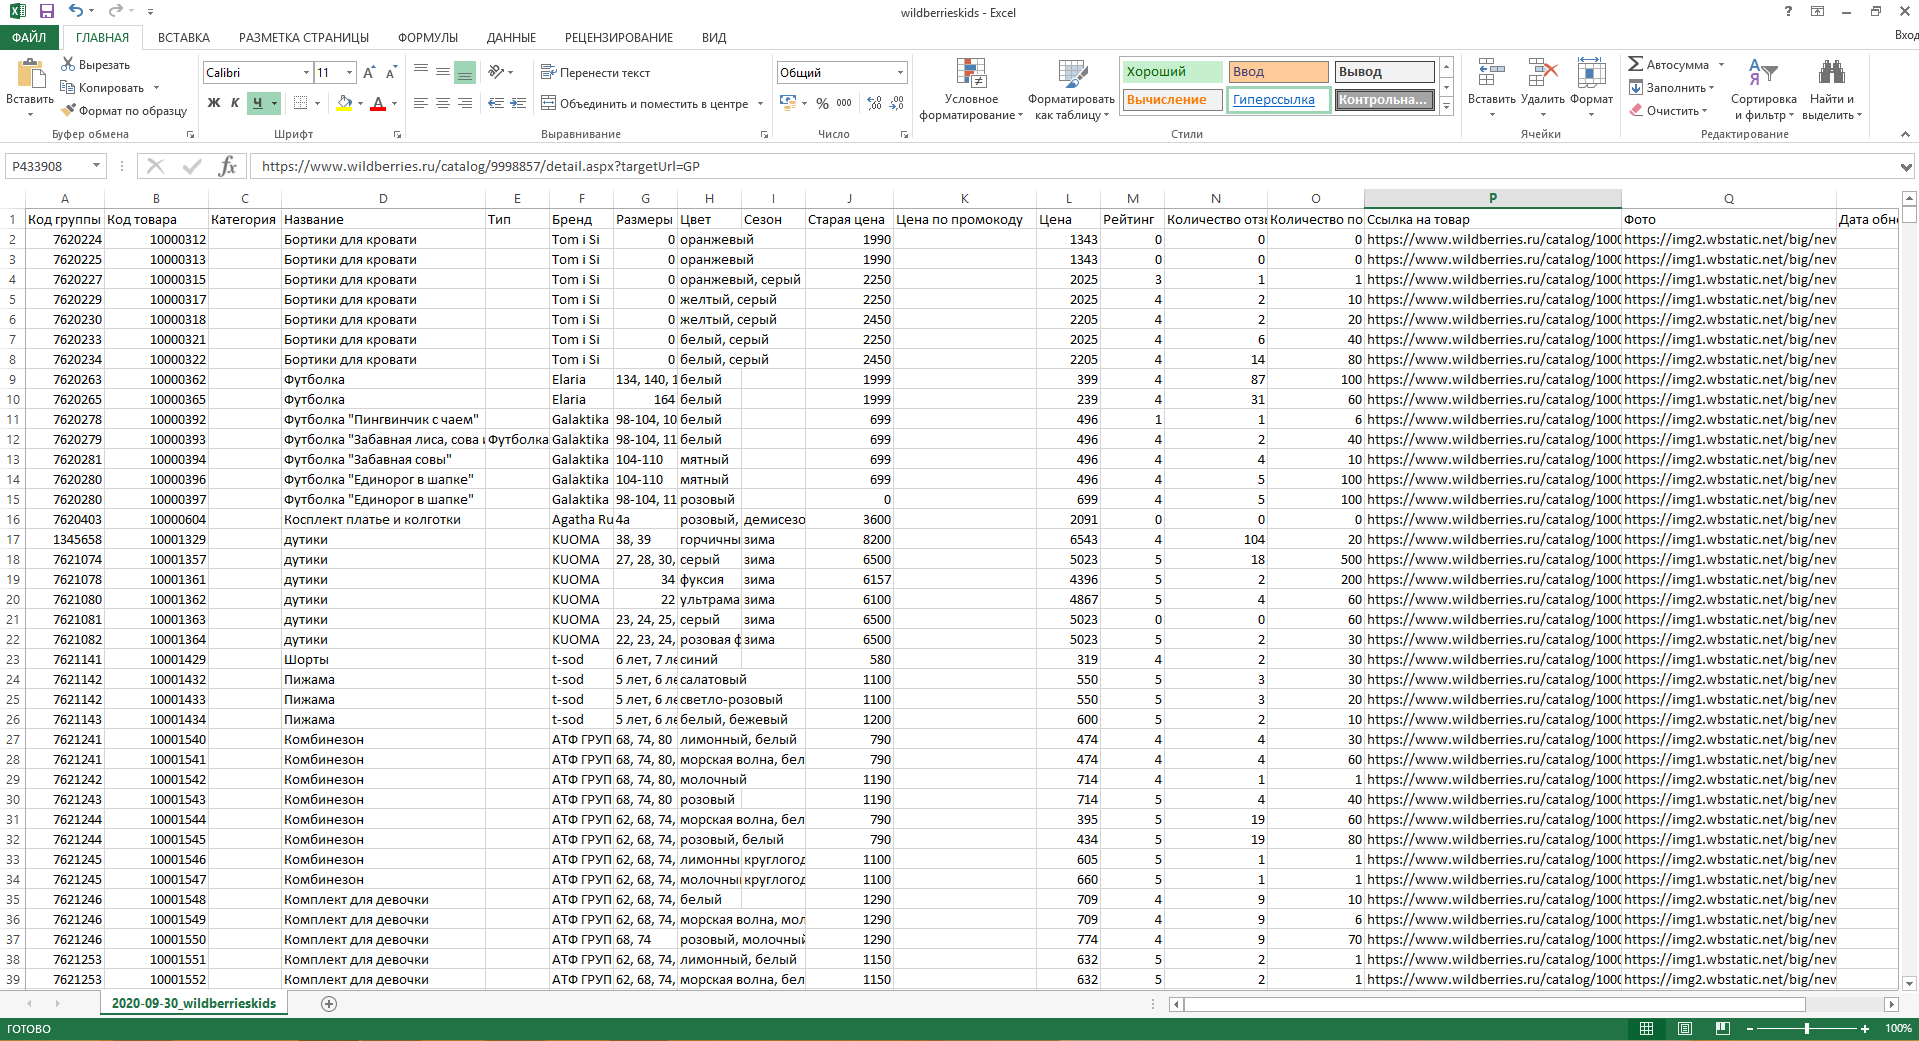This screenshot has width=1919, height=1041.
Task: Switch to Page Layout view in status bar
Action: pos(1684,1028)
